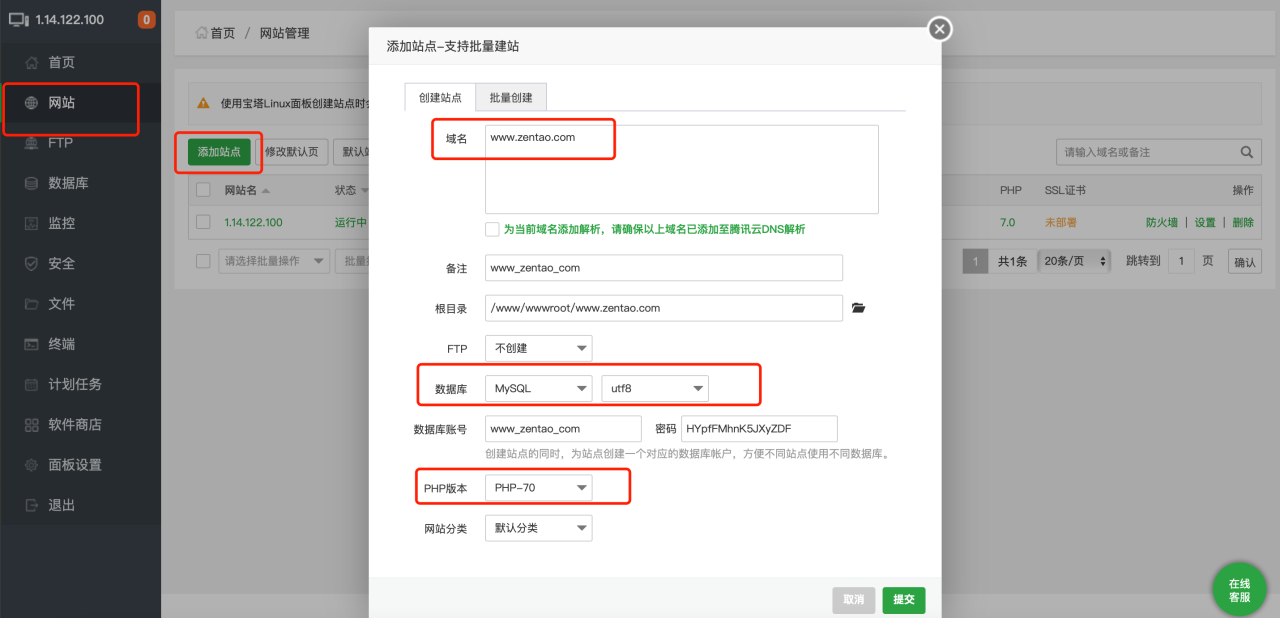Click the database icon in sidebar

(x=31, y=183)
